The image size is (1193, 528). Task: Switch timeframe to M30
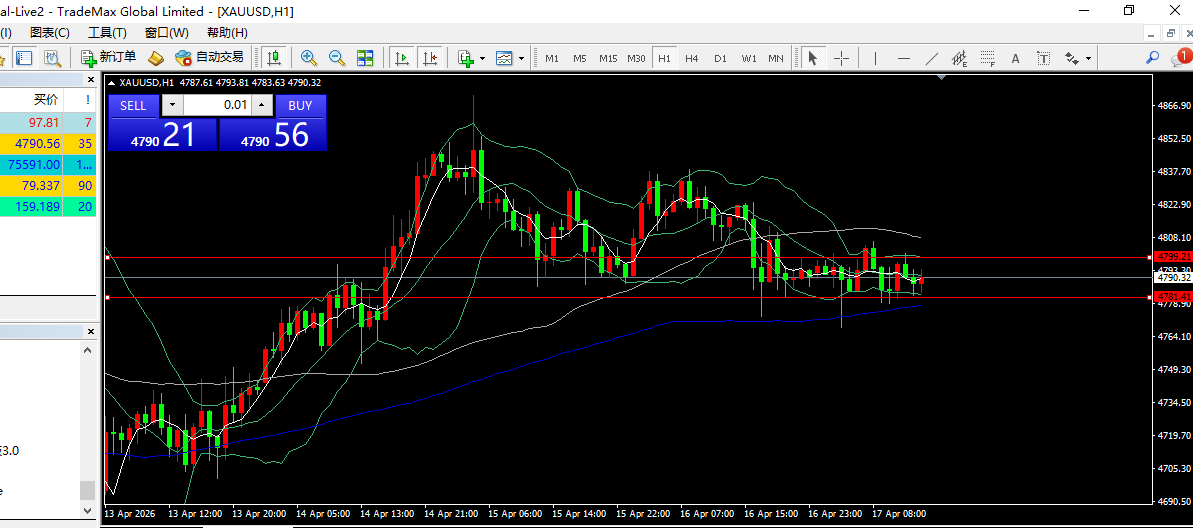636,58
